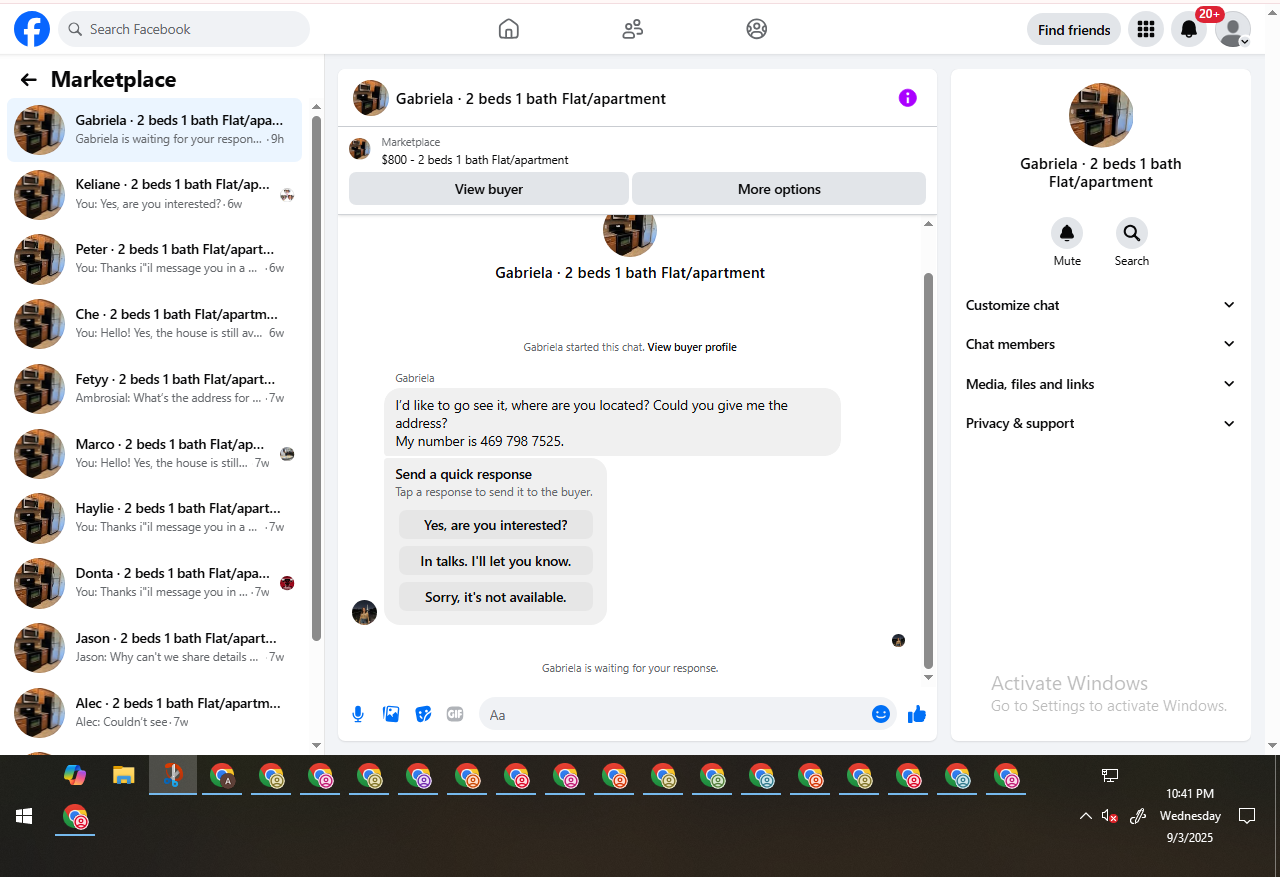
Task: Send quick response "In talks. I'll let you know."
Action: 496,561
